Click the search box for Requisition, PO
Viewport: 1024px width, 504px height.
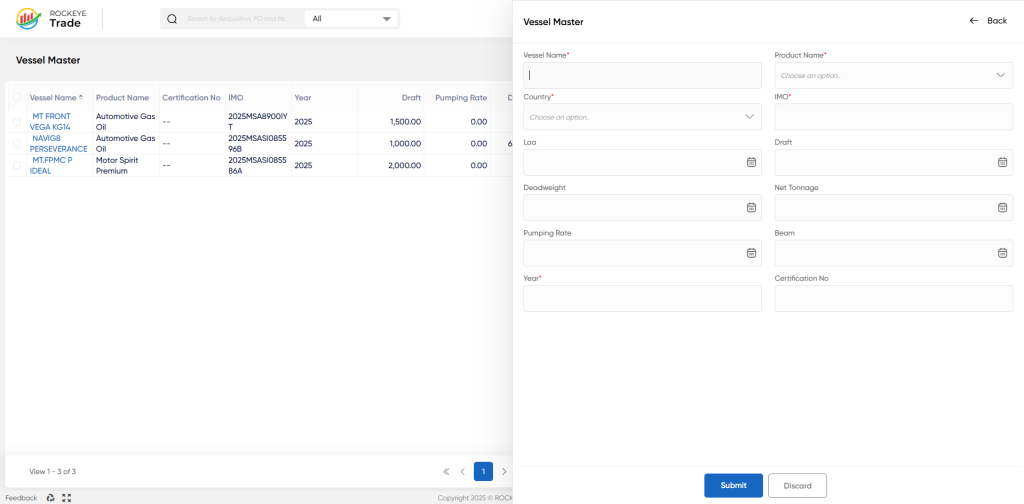pos(236,19)
